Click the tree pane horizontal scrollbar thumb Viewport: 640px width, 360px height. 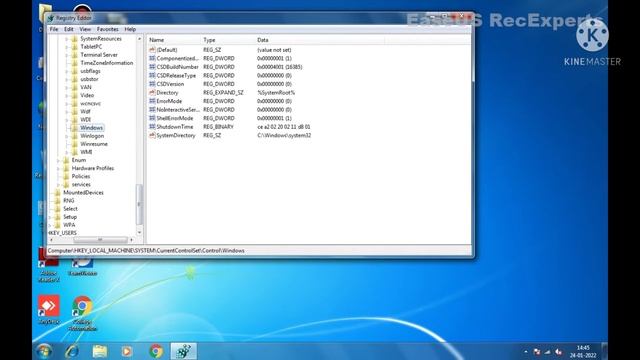pos(100,240)
